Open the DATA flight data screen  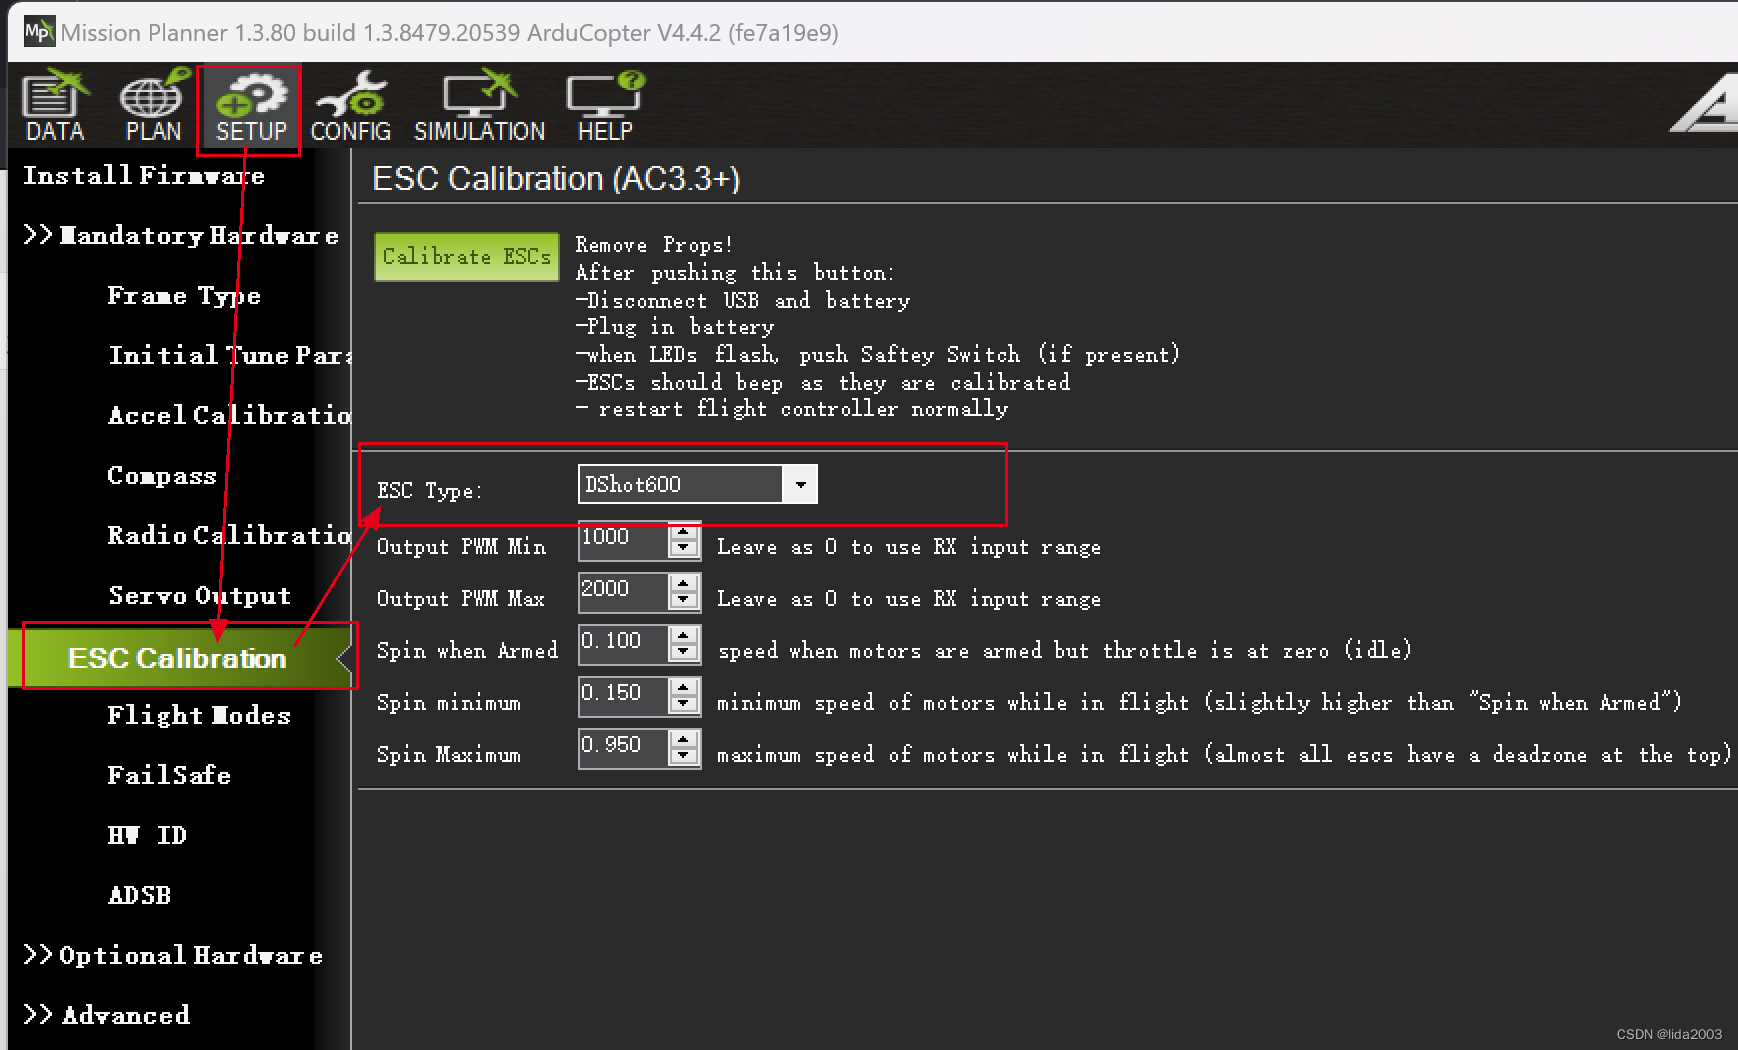55,106
